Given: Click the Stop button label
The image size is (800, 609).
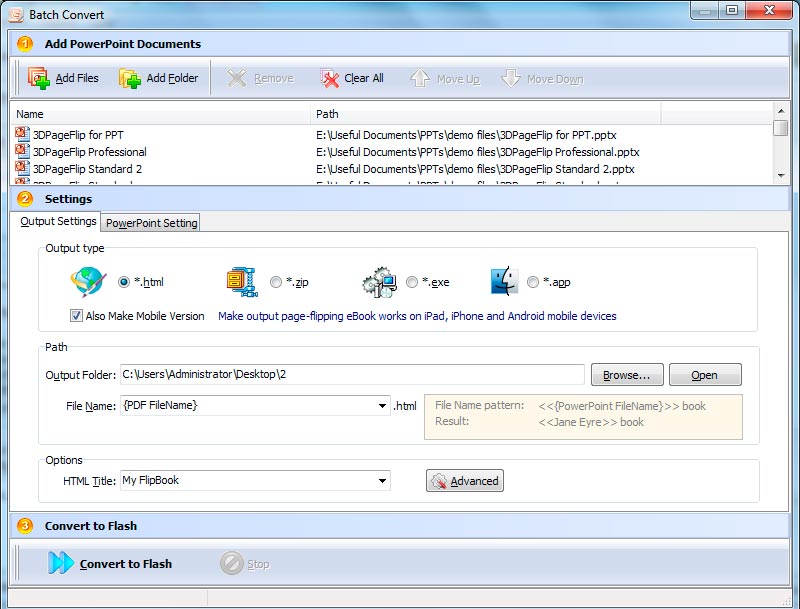Looking at the screenshot, I should [x=258, y=564].
